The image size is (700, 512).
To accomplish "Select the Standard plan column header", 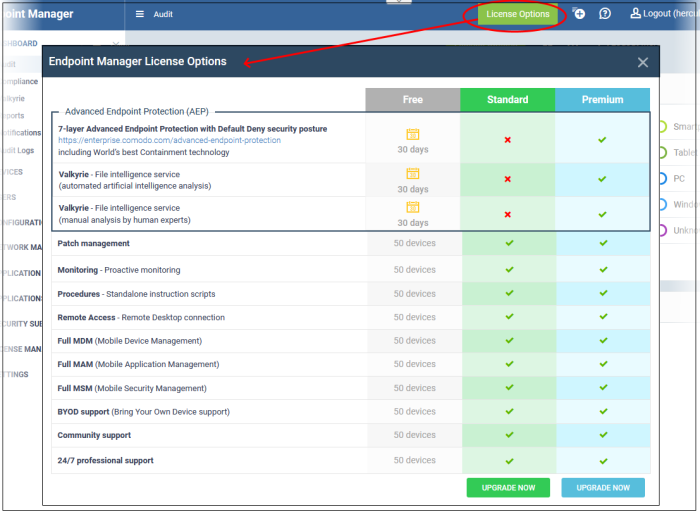I will [x=508, y=100].
